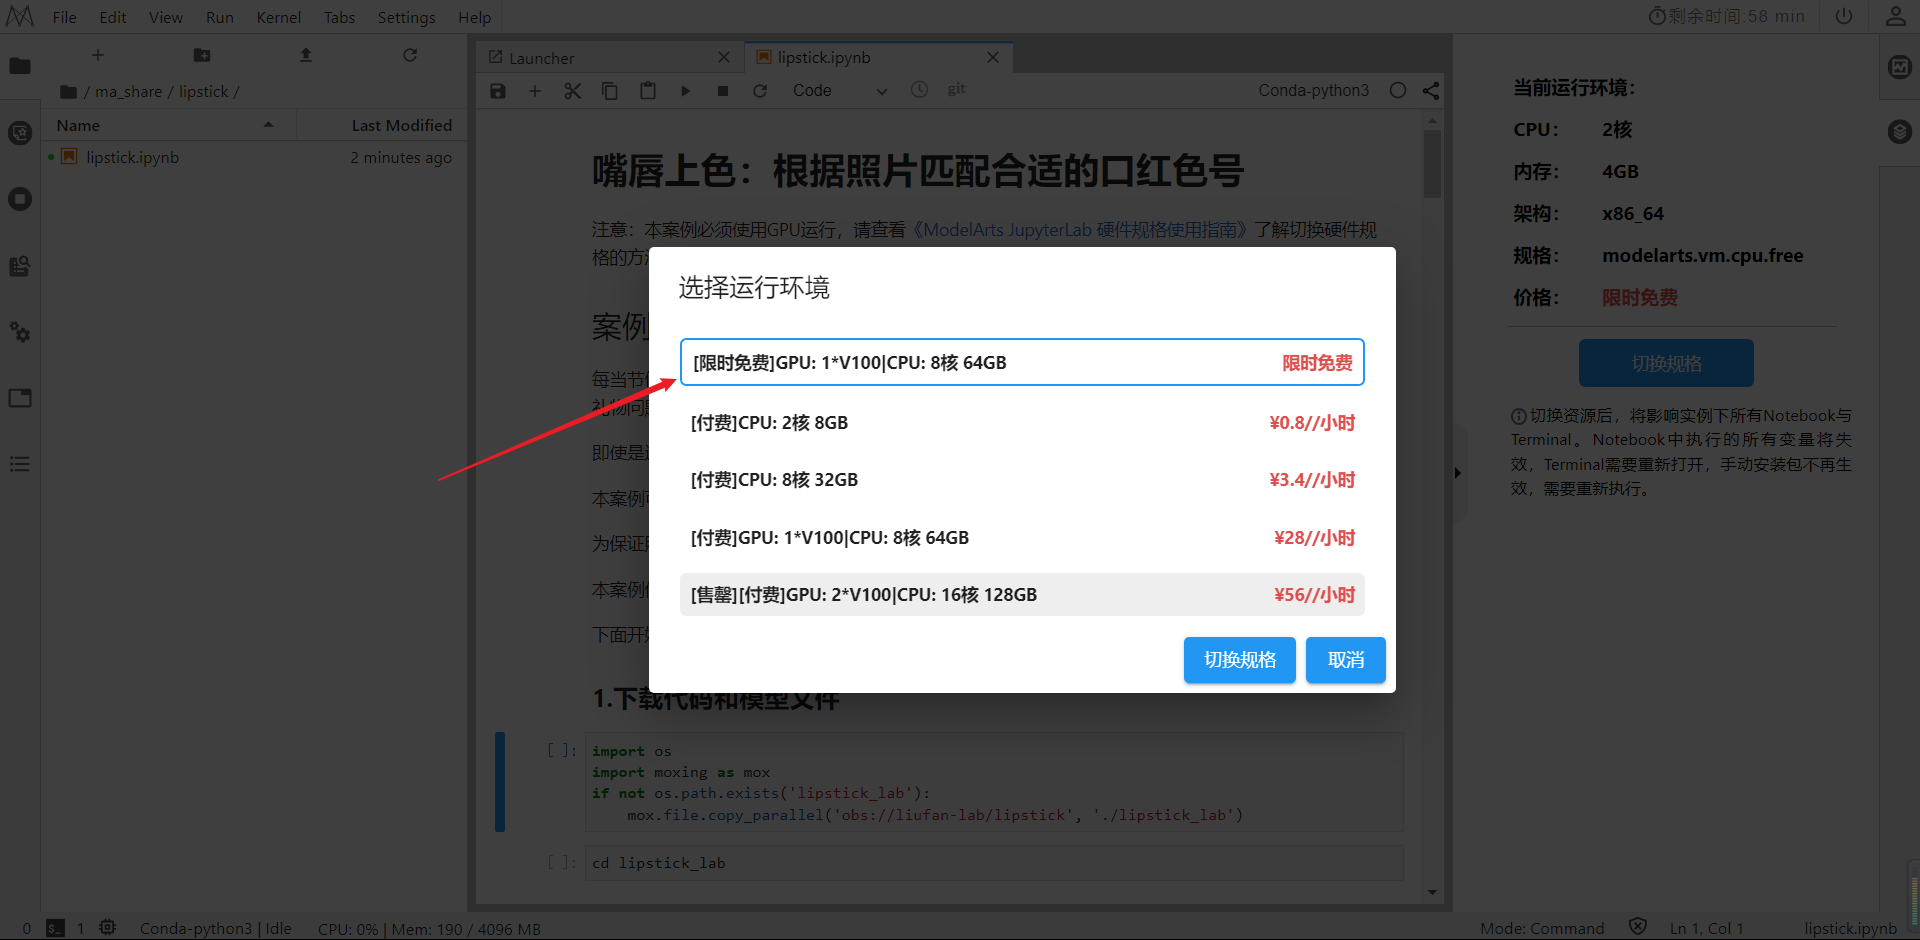Open the Help menu
The image size is (1920, 940).
(x=474, y=17)
